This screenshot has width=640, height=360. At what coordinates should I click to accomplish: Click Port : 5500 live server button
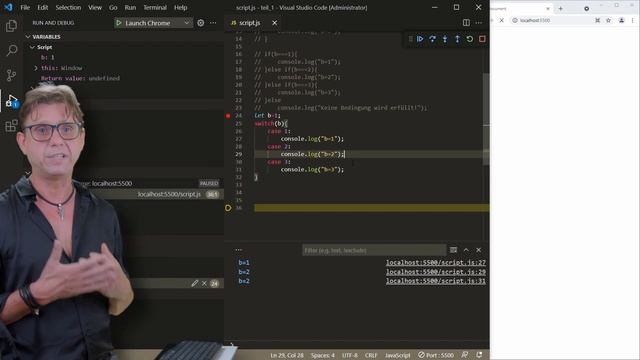(x=436, y=355)
